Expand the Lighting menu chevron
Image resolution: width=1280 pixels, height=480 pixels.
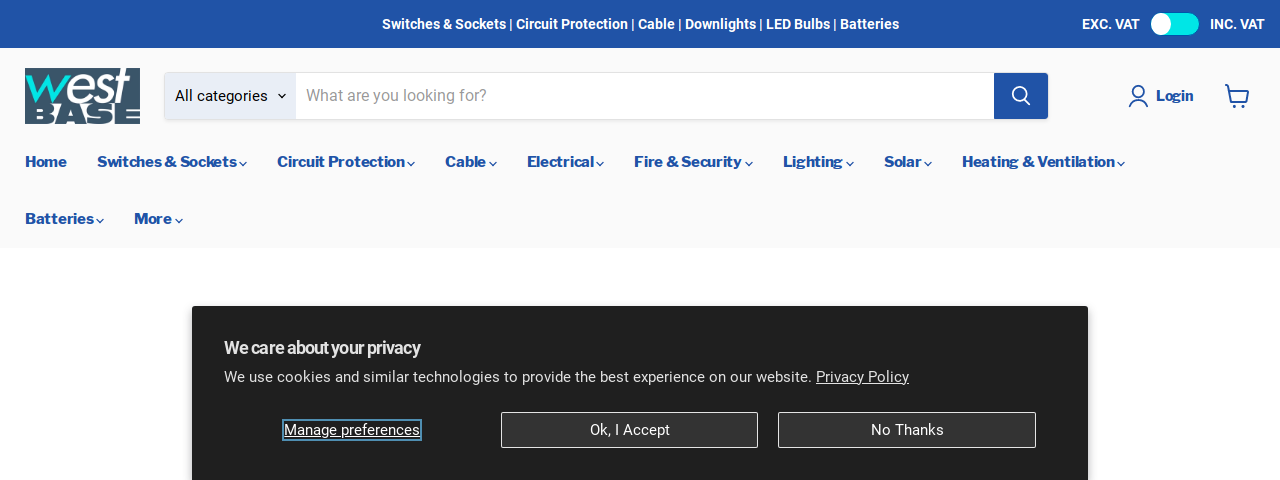point(849,164)
